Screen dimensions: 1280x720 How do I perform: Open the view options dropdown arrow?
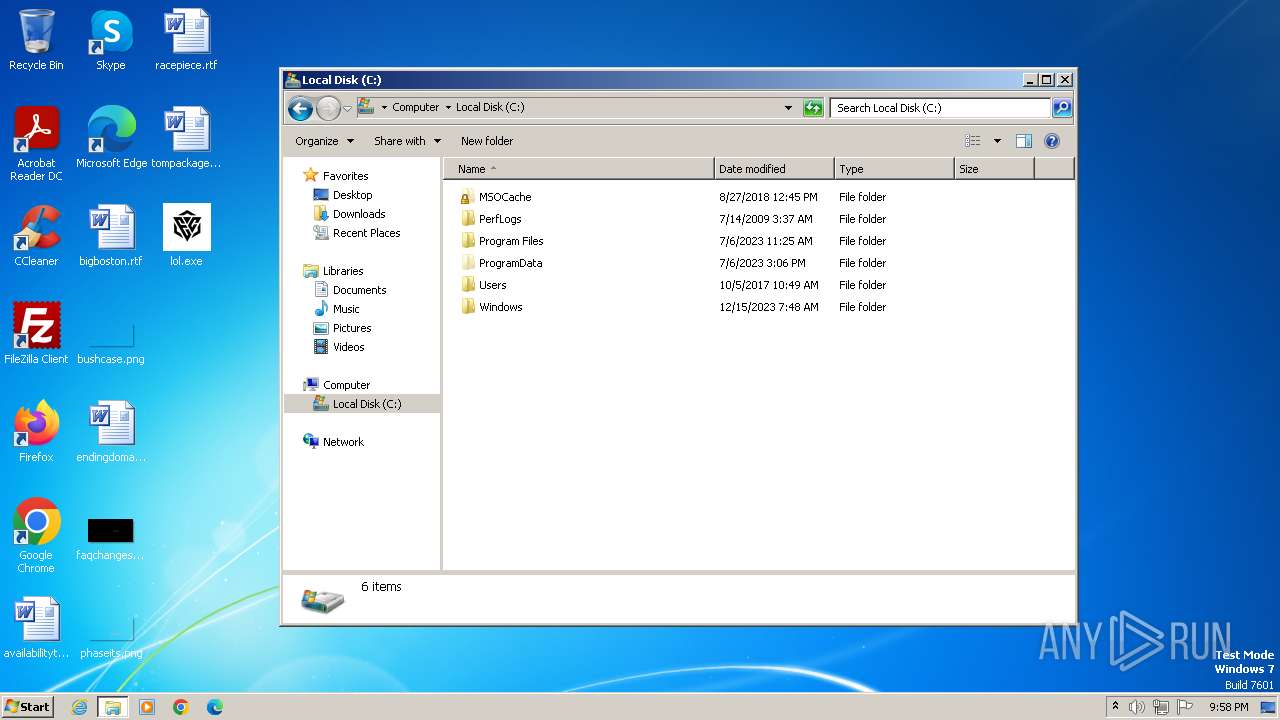[997, 141]
